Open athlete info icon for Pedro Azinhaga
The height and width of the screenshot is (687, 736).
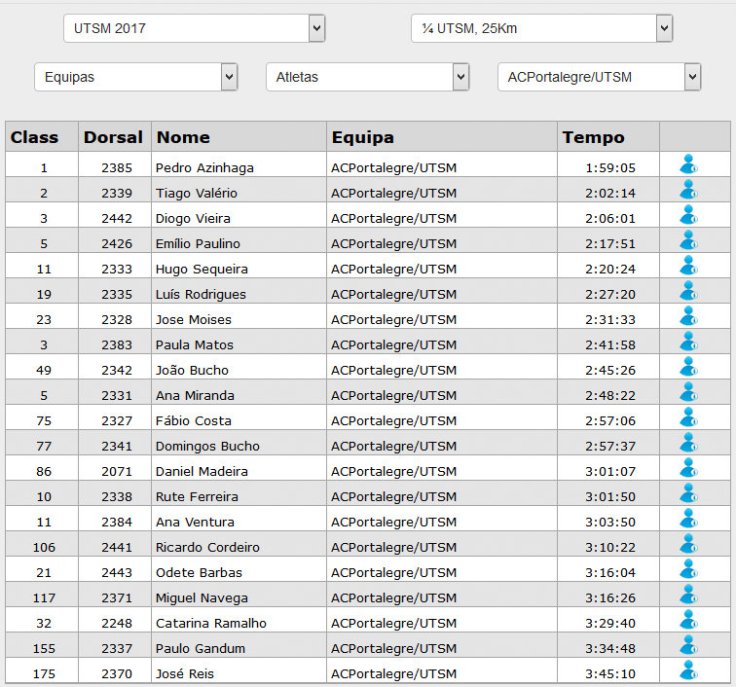coord(688,165)
